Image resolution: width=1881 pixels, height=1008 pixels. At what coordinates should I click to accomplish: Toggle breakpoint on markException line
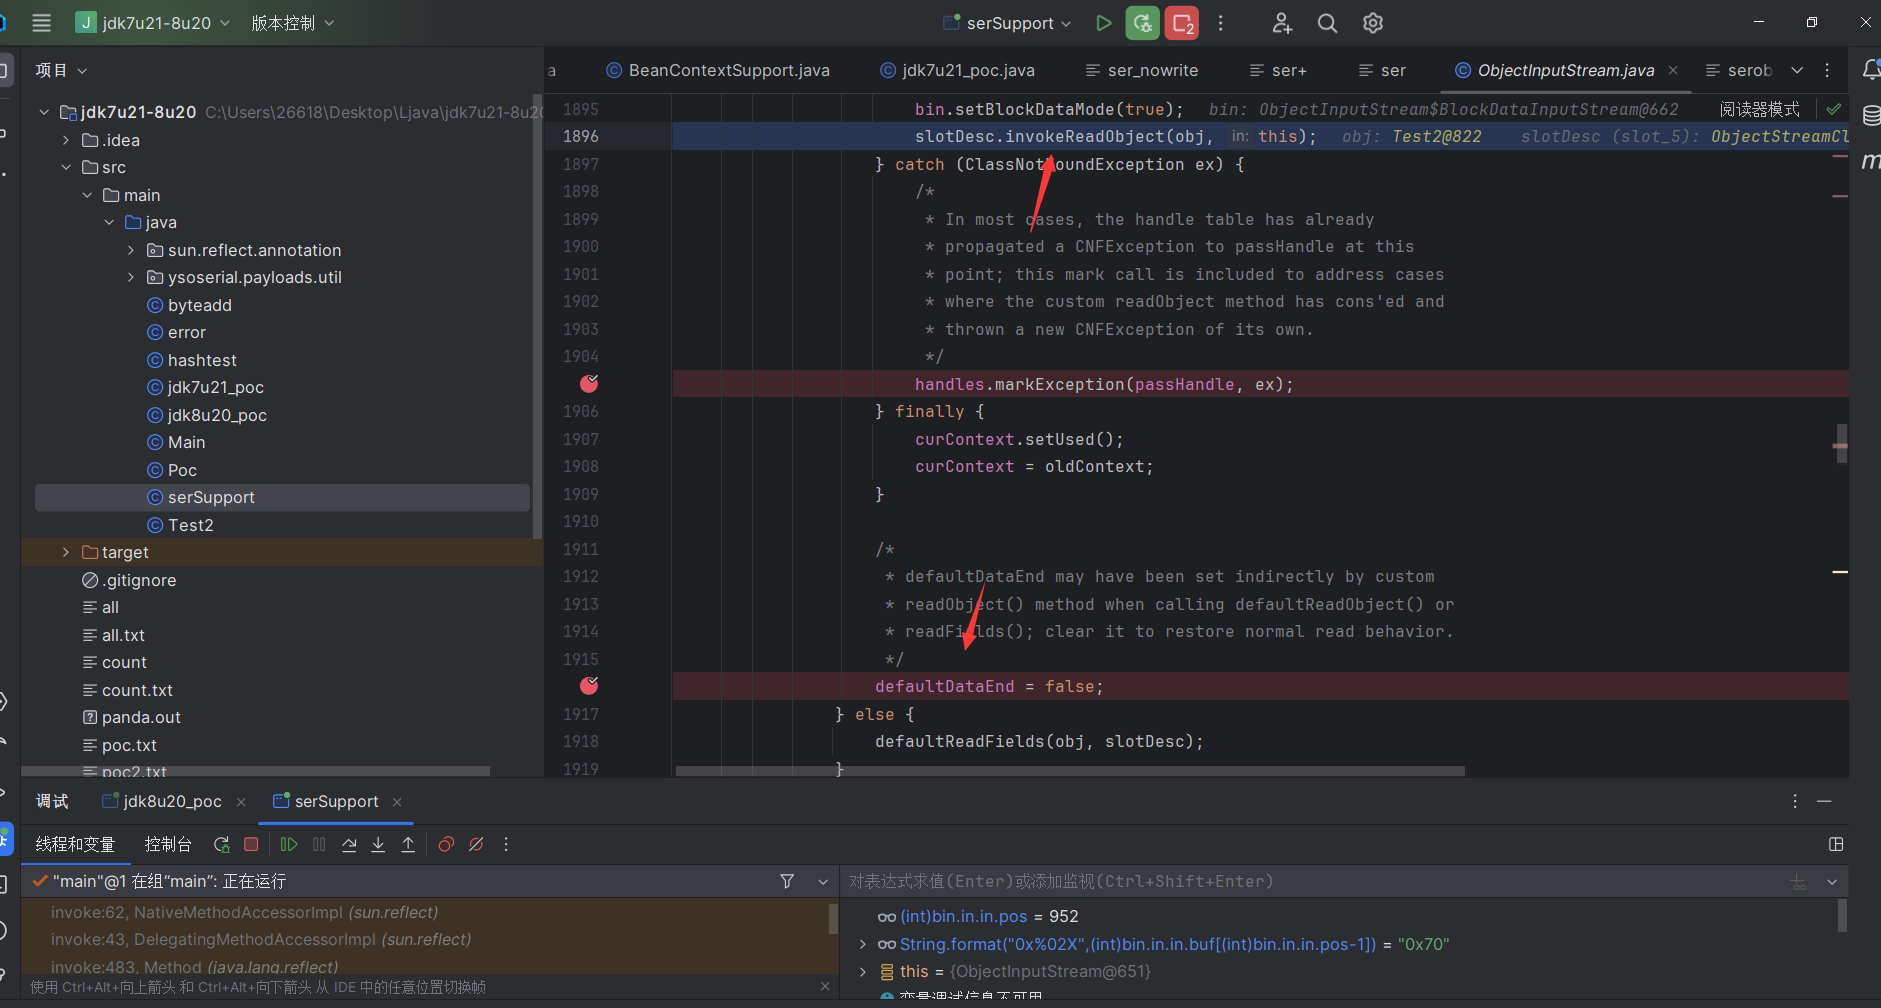589,383
